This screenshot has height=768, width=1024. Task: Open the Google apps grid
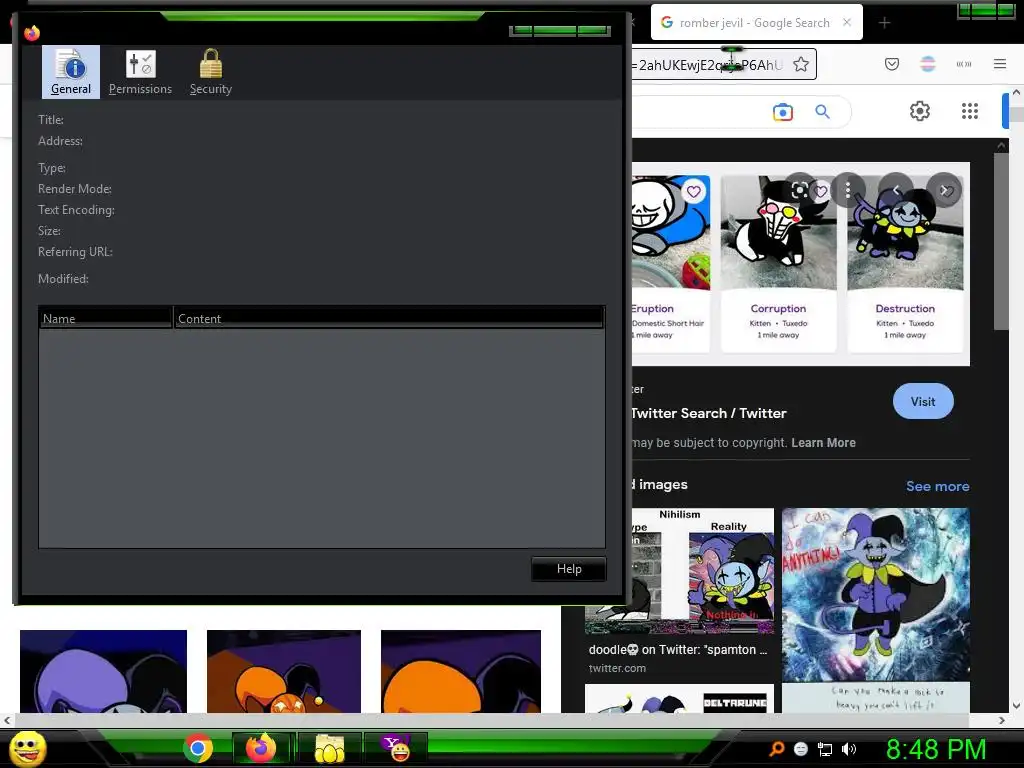[x=970, y=111]
